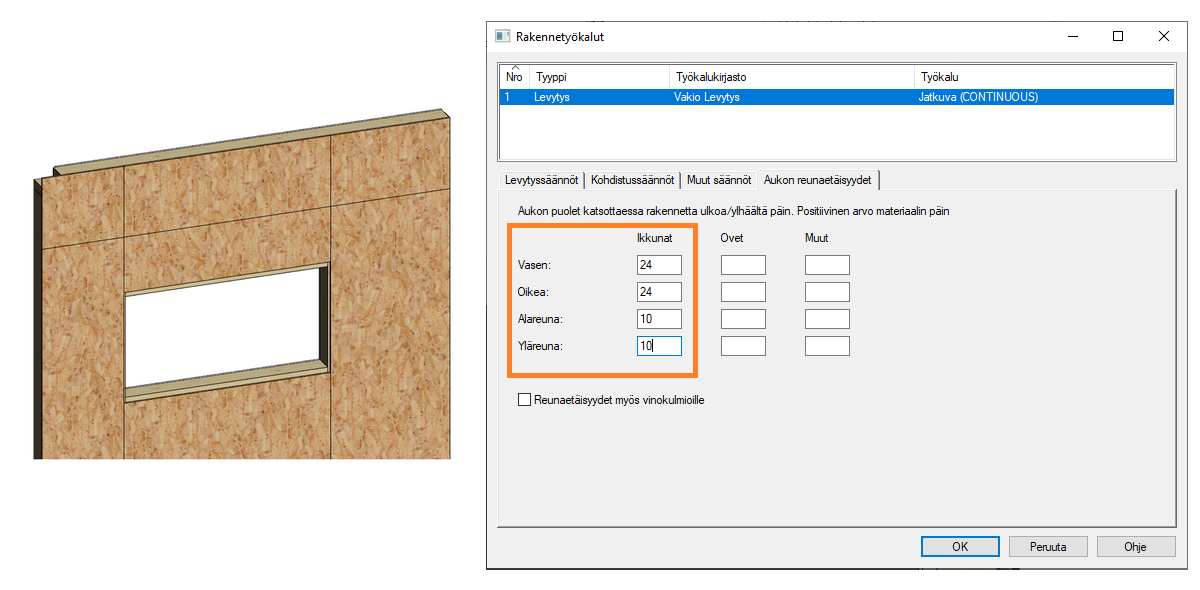Switch to the Levytyssäännöt tab
Image resolution: width=1200 pixels, height=590 pixels.
point(541,180)
